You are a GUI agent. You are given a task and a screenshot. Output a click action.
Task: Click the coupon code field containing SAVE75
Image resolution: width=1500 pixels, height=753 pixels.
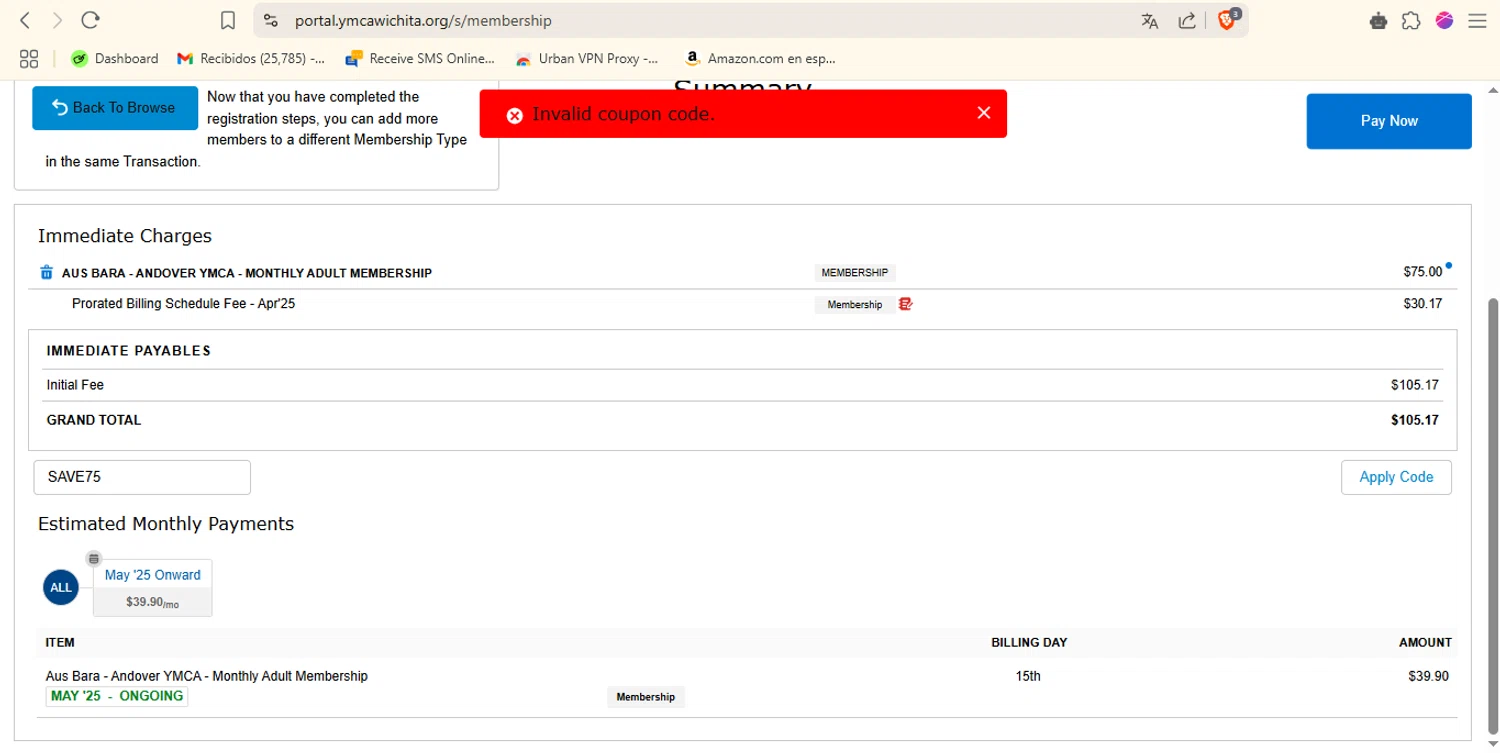pos(142,477)
